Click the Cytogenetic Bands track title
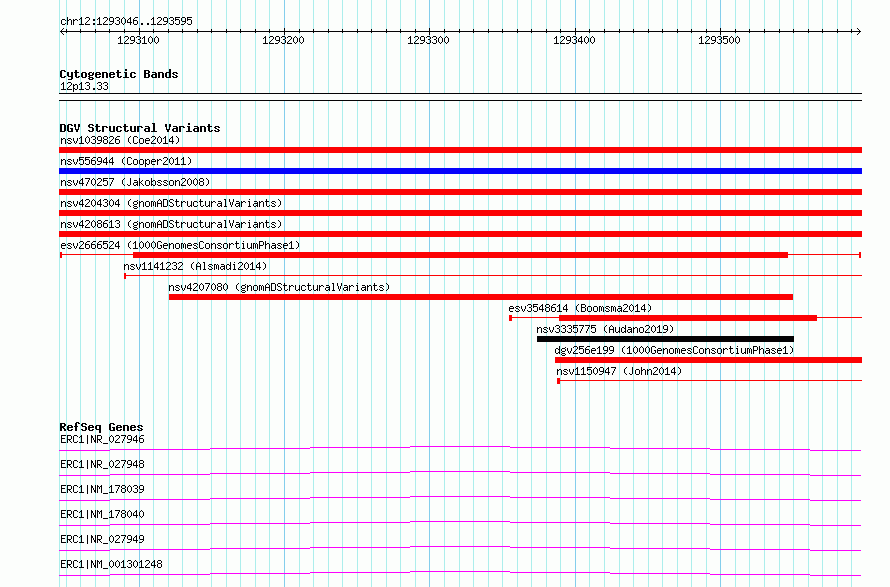The image size is (890, 587). point(119,74)
